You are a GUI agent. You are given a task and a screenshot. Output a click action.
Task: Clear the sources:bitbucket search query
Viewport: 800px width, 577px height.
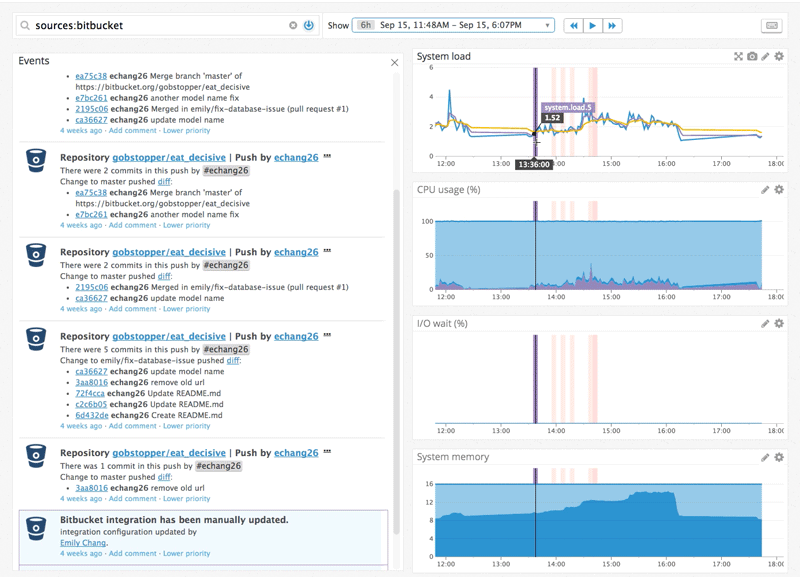[293, 25]
